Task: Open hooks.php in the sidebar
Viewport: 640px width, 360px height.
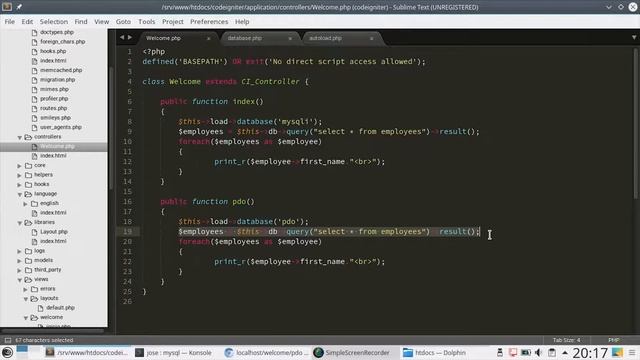Action: (53, 51)
